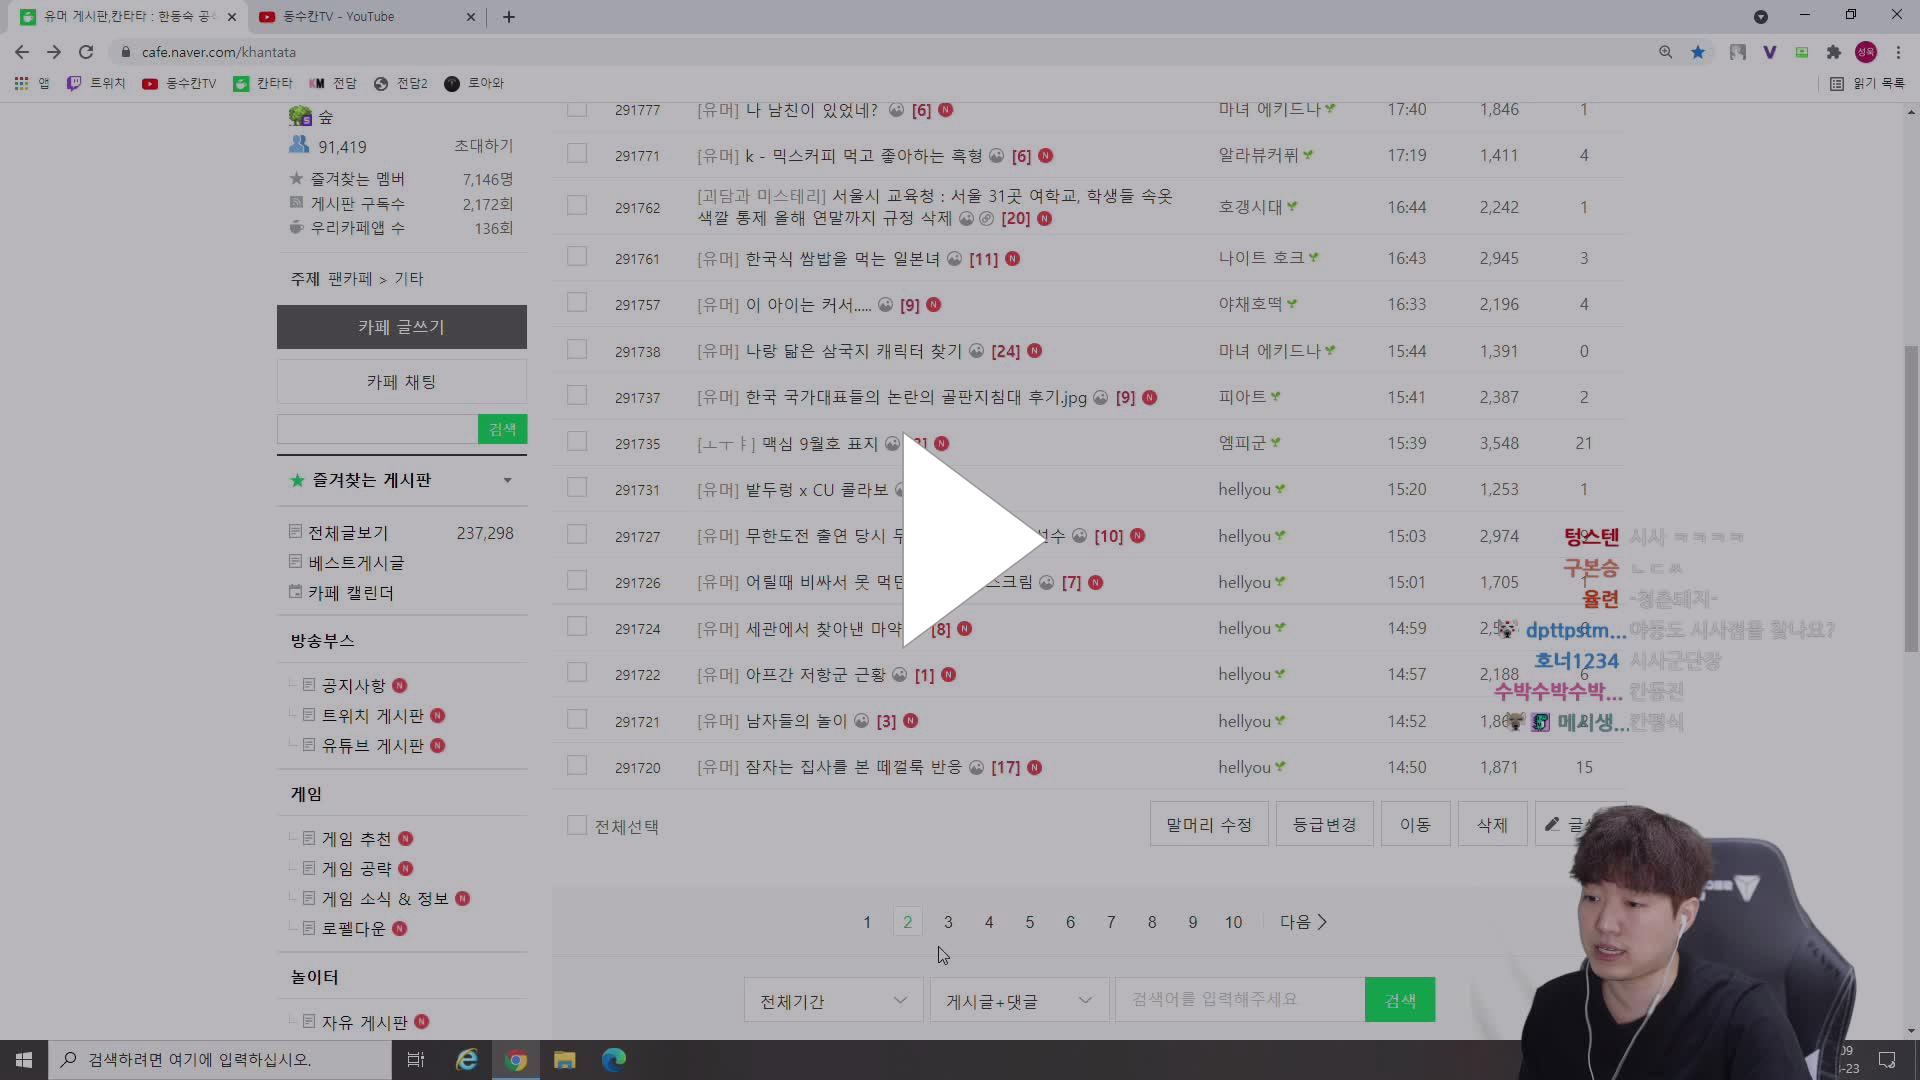Collapse the 즐겨찾는 게시판 section arrow
The image size is (1920, 1080).
[x=507, y=480]
